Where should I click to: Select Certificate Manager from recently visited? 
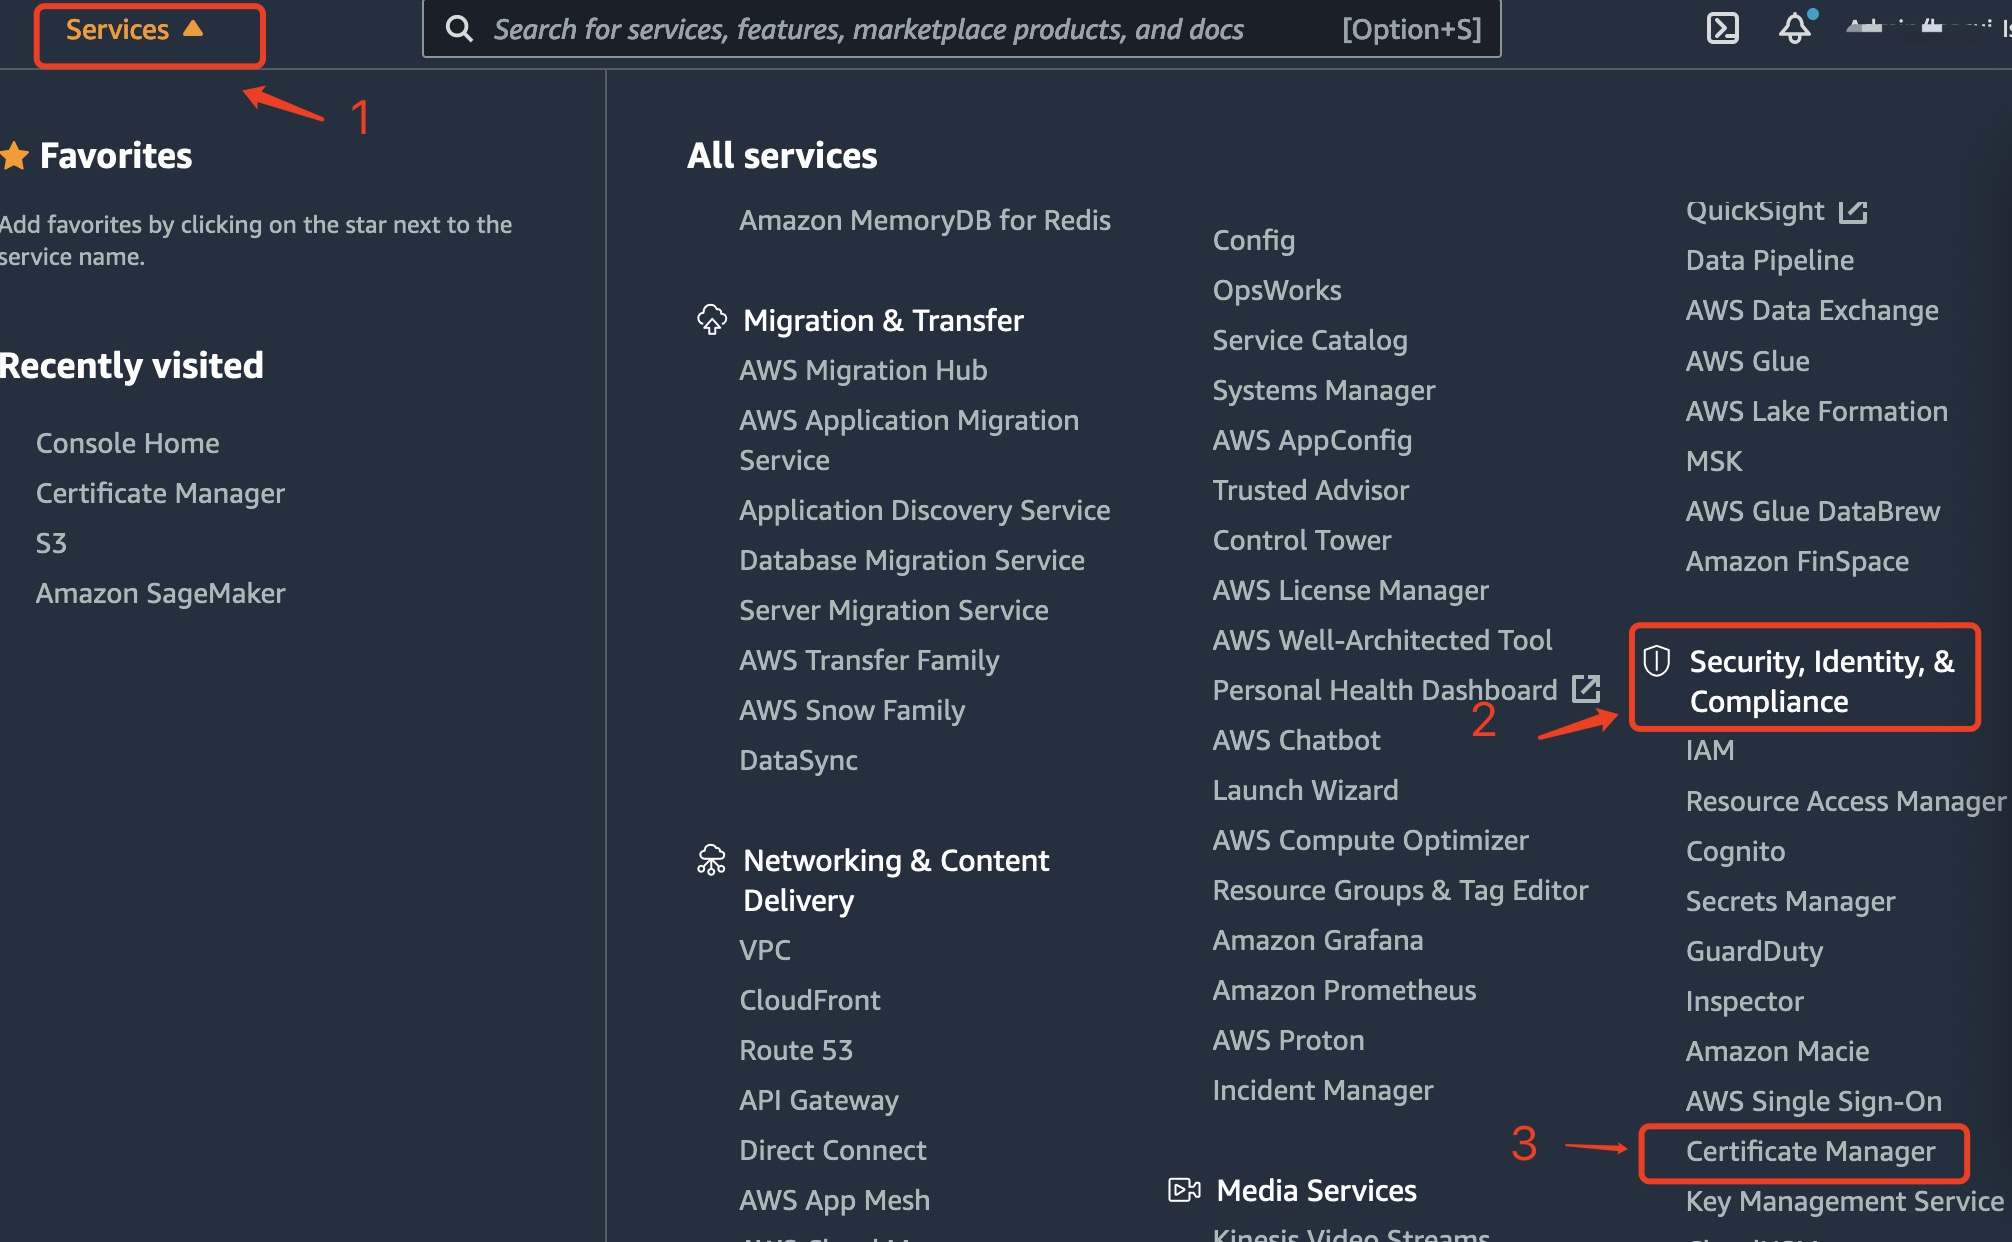tap(158, 494)
